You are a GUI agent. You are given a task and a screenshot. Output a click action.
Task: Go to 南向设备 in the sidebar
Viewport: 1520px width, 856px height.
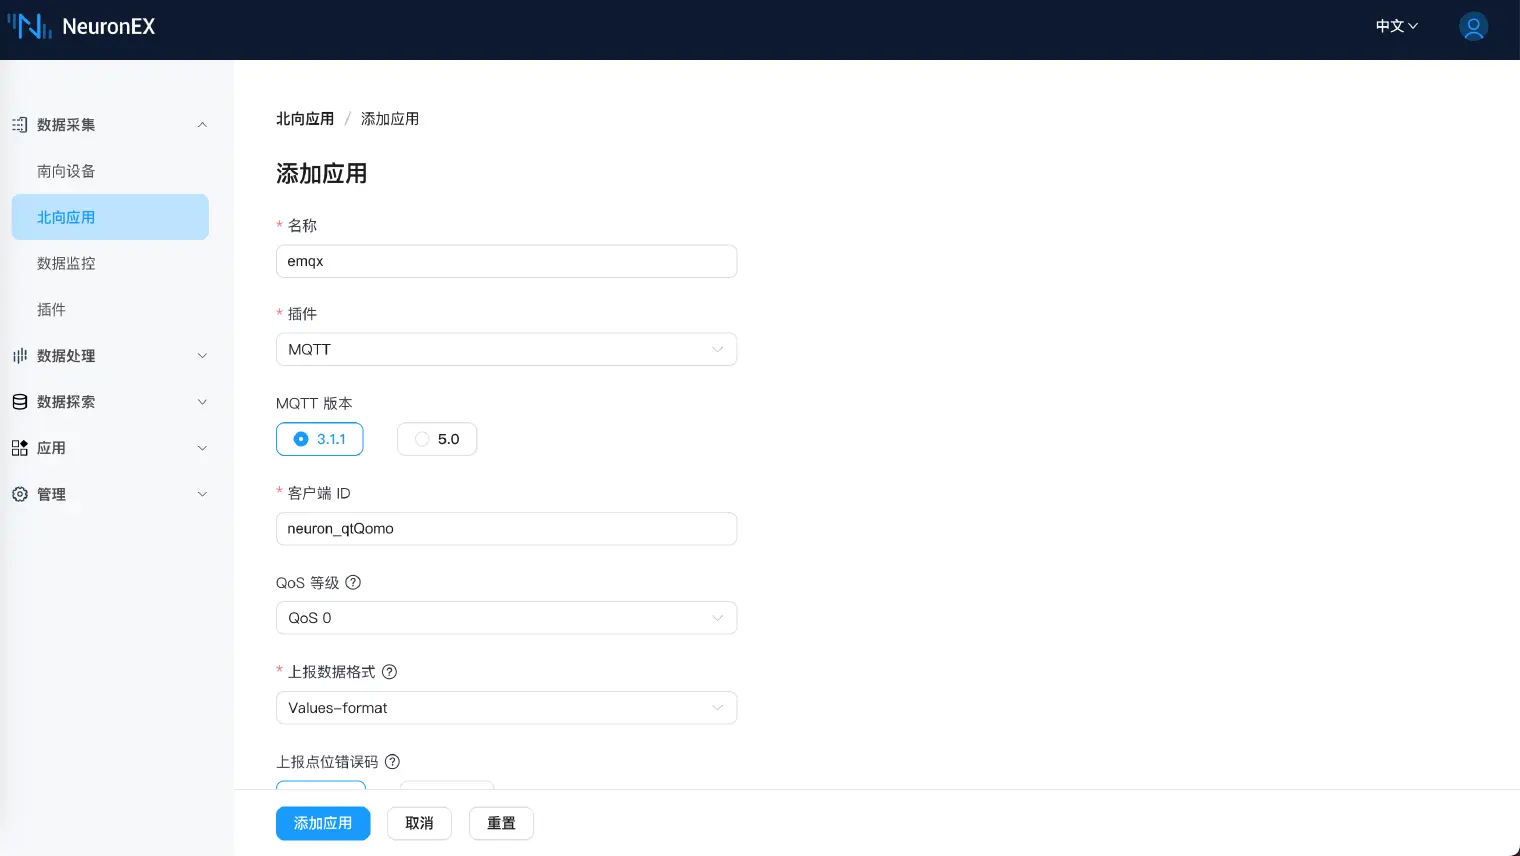pos(66,171)
